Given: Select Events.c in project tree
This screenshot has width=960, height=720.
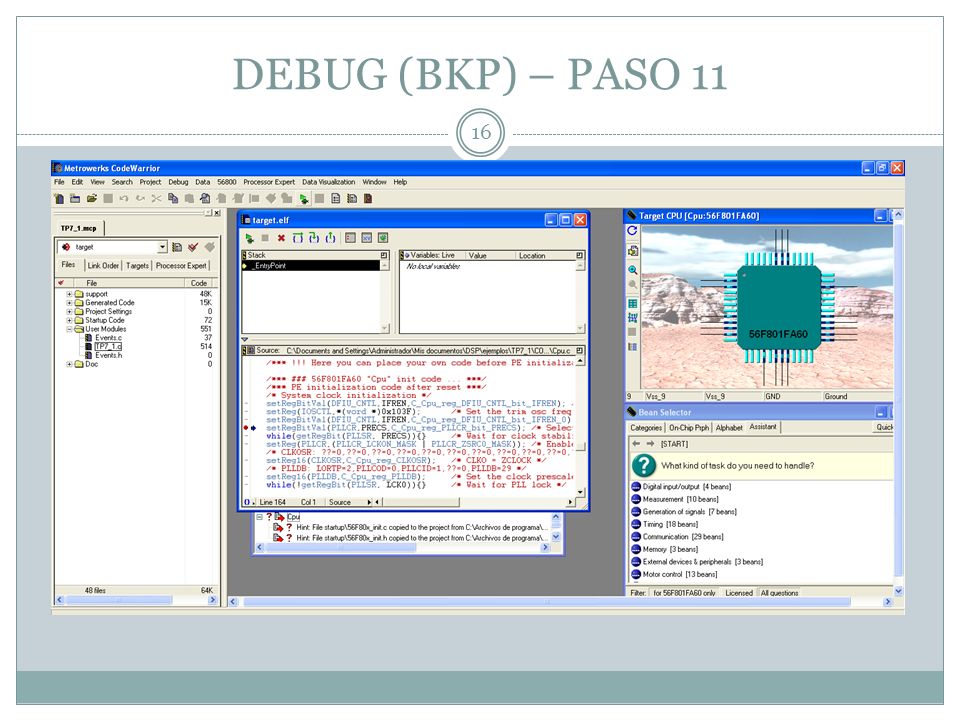Looking at the screenshot, I should 108,338.
